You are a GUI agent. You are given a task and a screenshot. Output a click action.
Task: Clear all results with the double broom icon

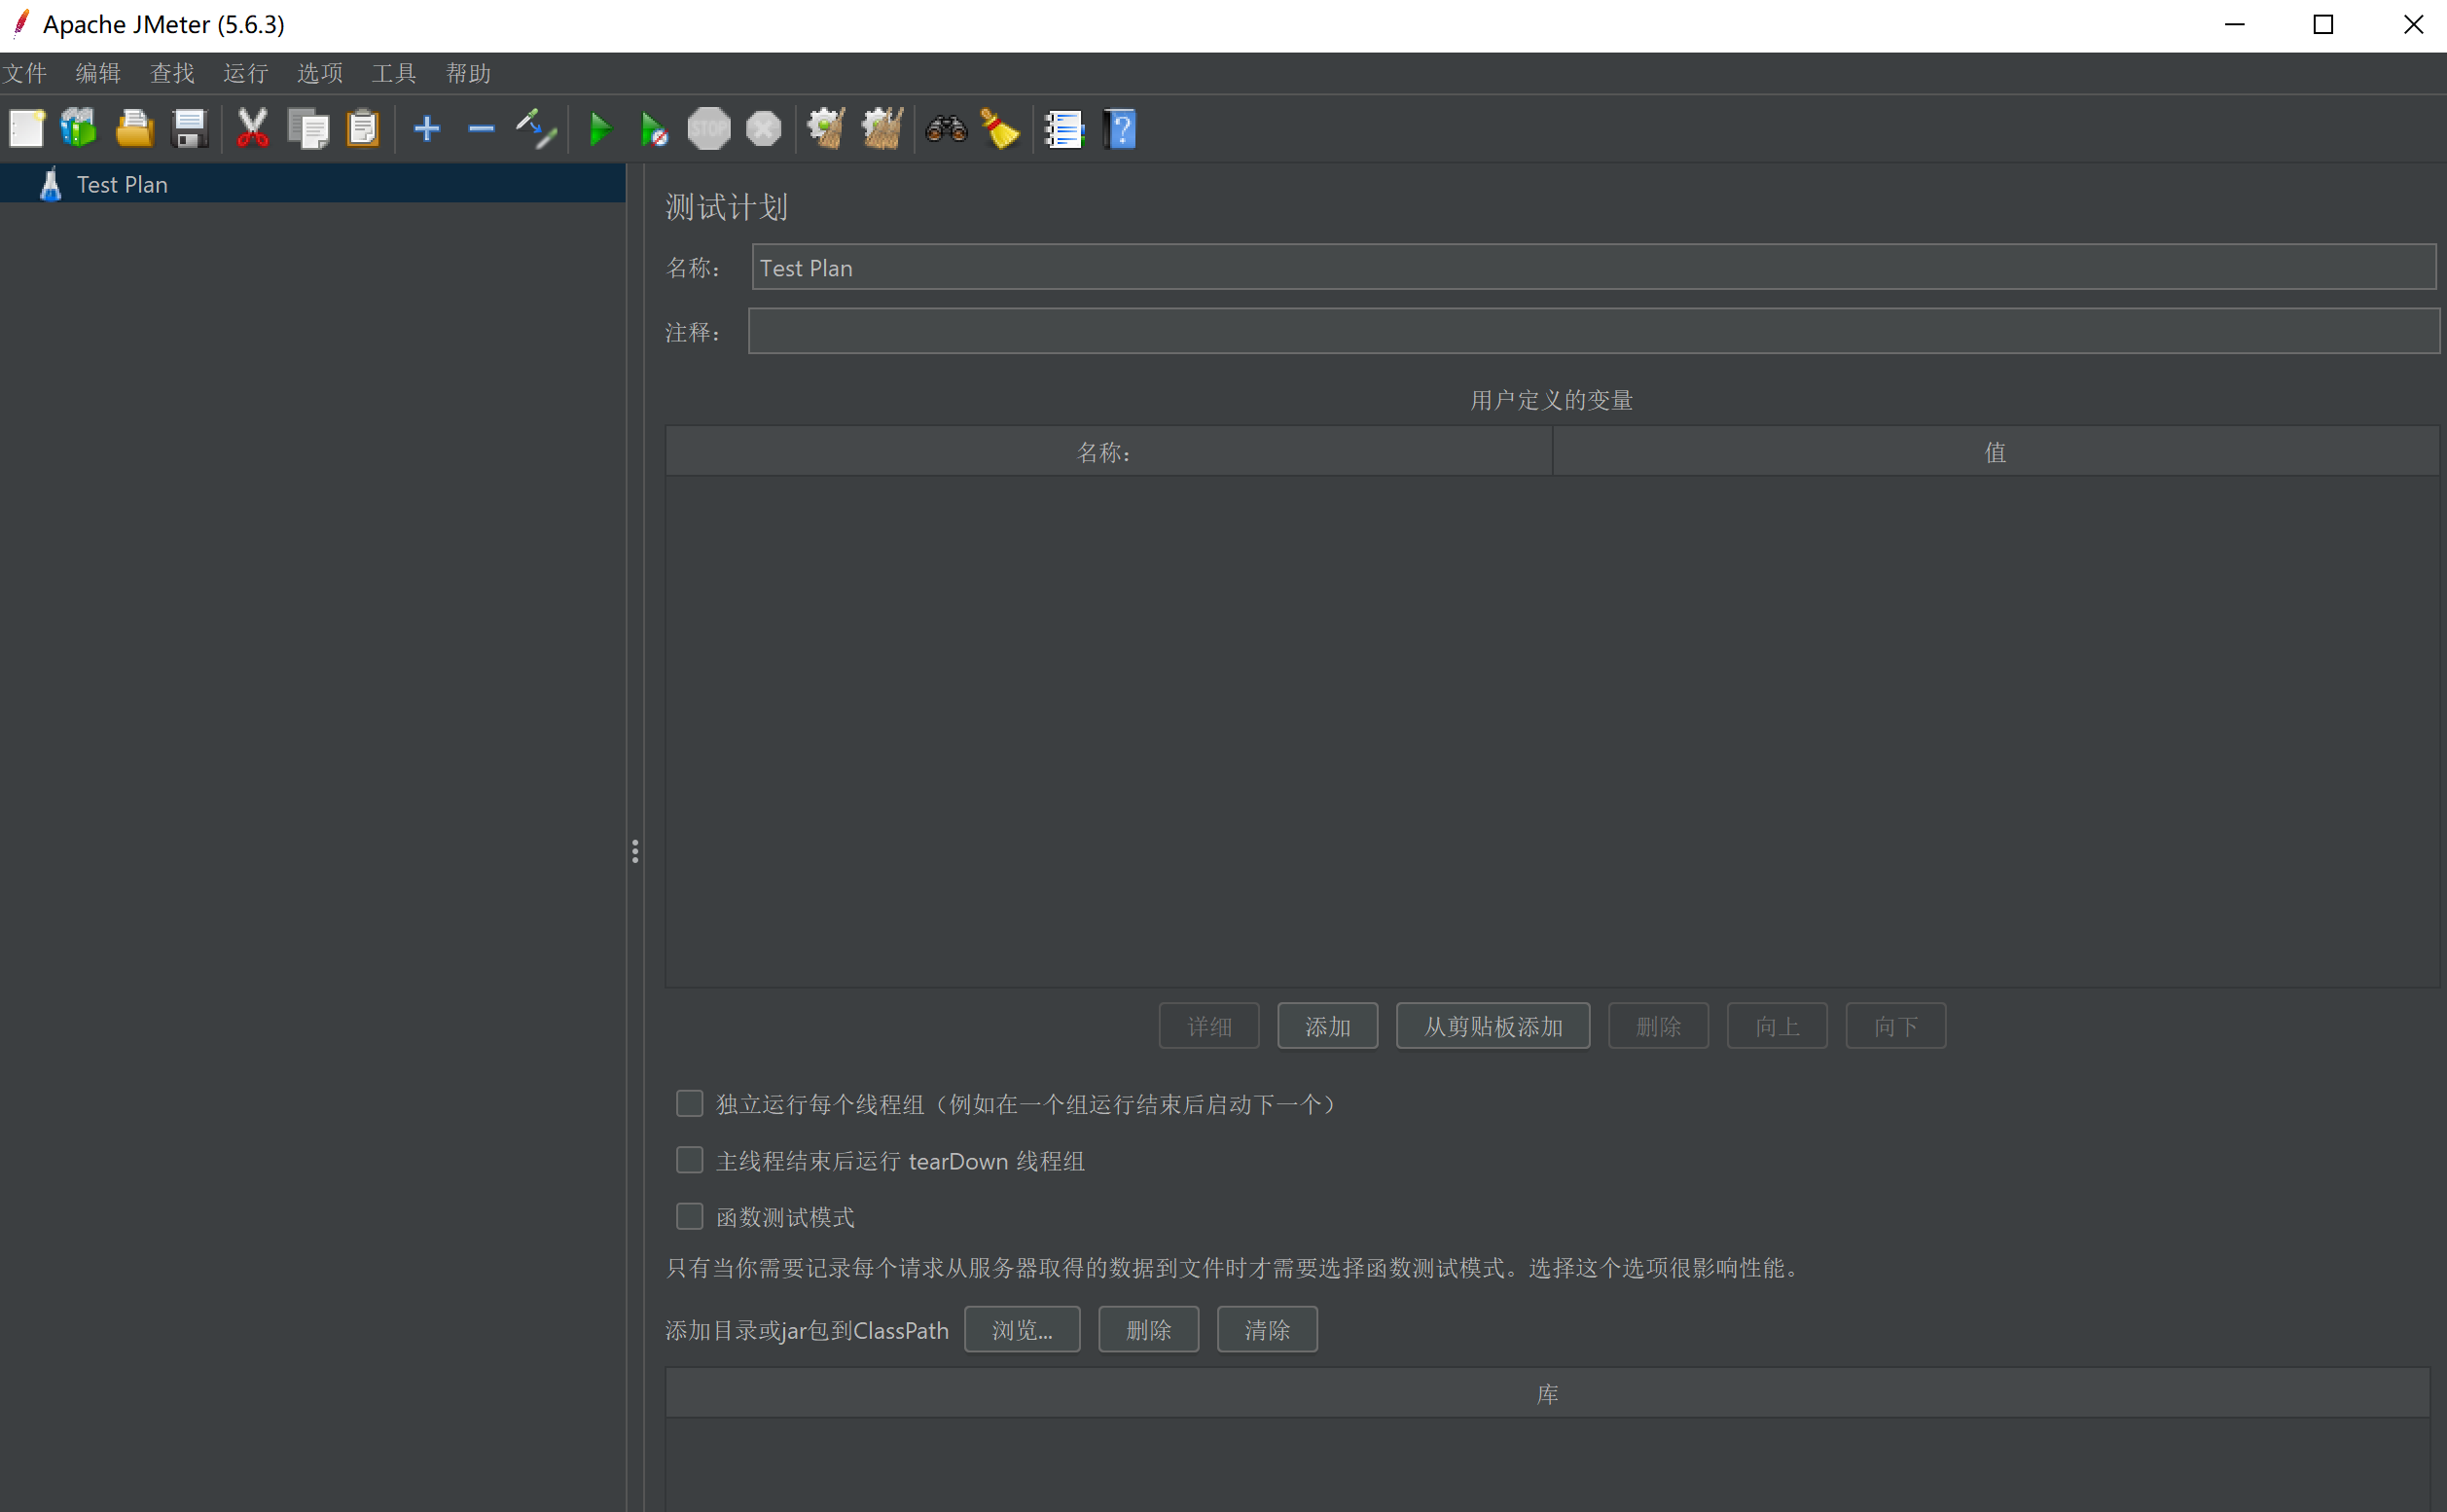(882, 129)
